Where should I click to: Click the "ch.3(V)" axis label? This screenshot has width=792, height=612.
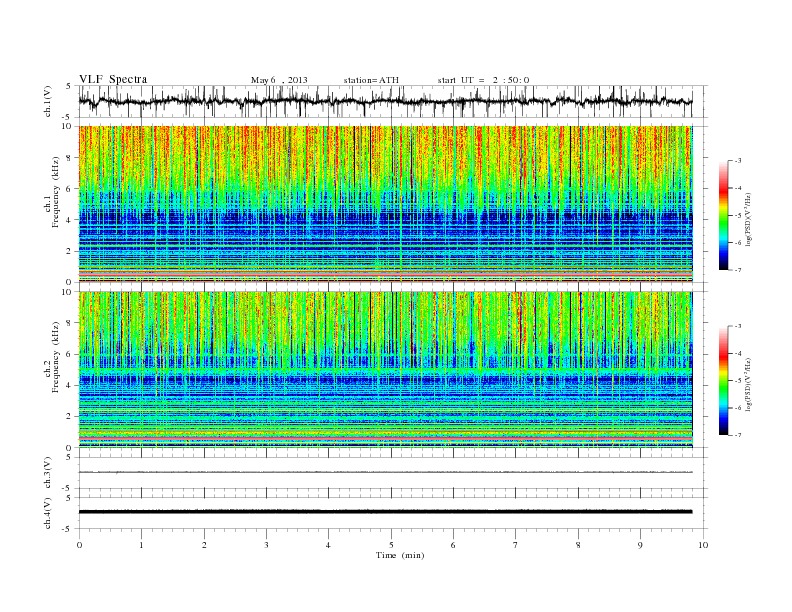point(48,473)
